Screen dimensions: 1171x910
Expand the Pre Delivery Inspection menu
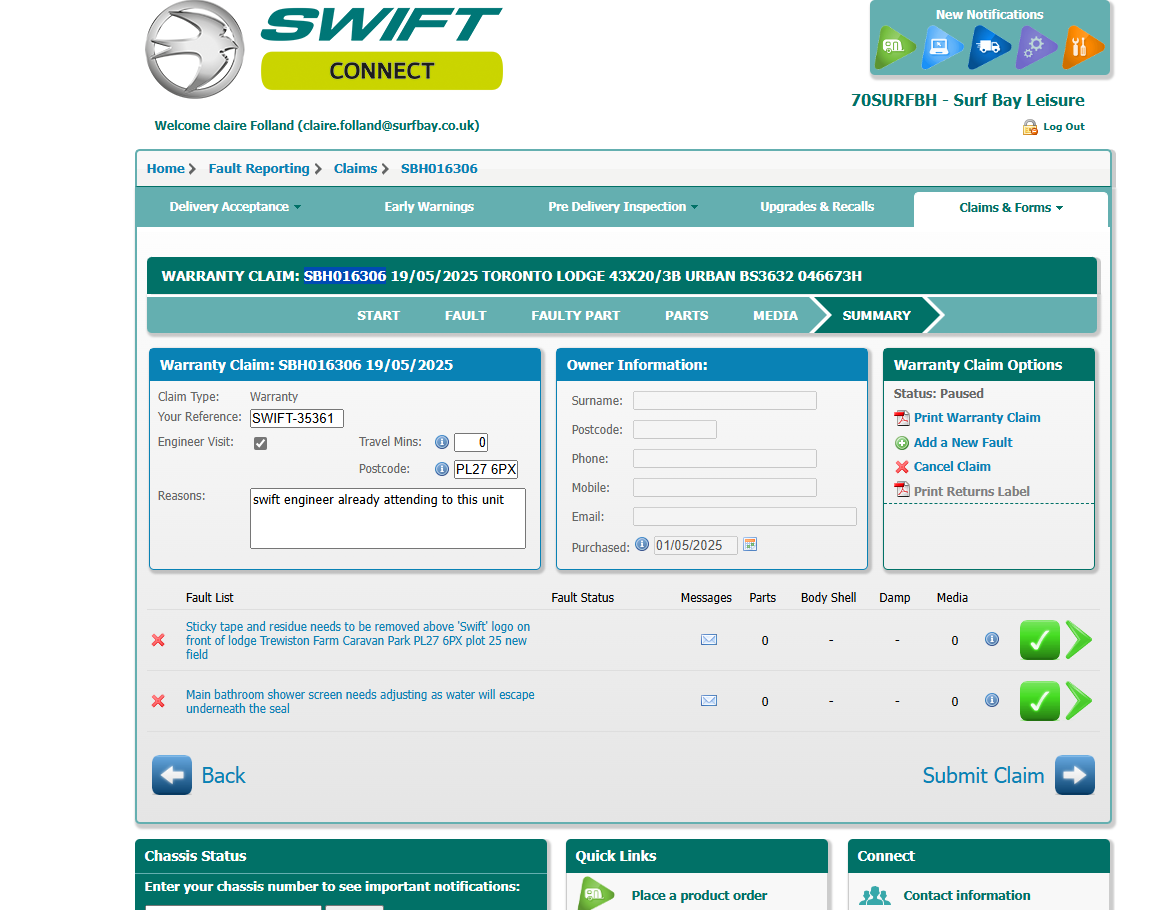pyautogui.click(x=623, y=207)
